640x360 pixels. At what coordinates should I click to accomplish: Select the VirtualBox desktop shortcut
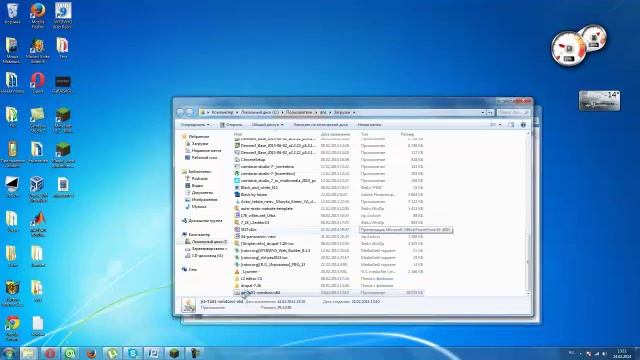(38, 189)
